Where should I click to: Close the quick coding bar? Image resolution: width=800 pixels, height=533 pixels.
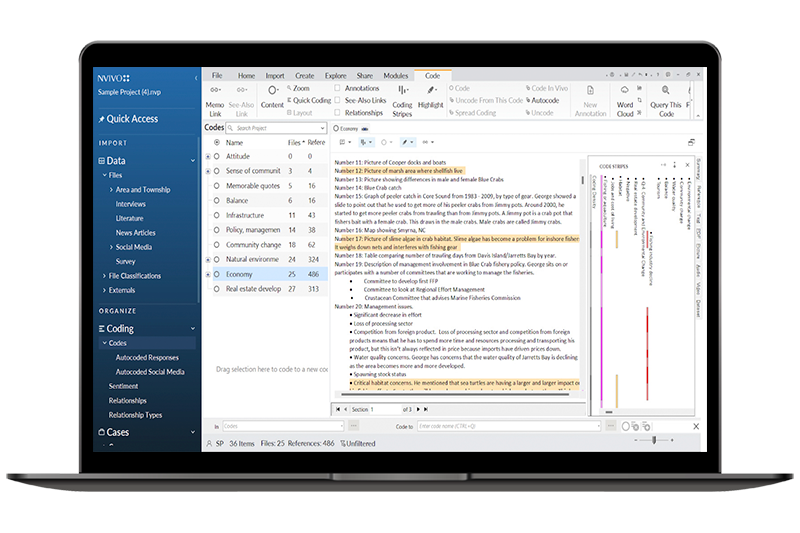(696, 426)
